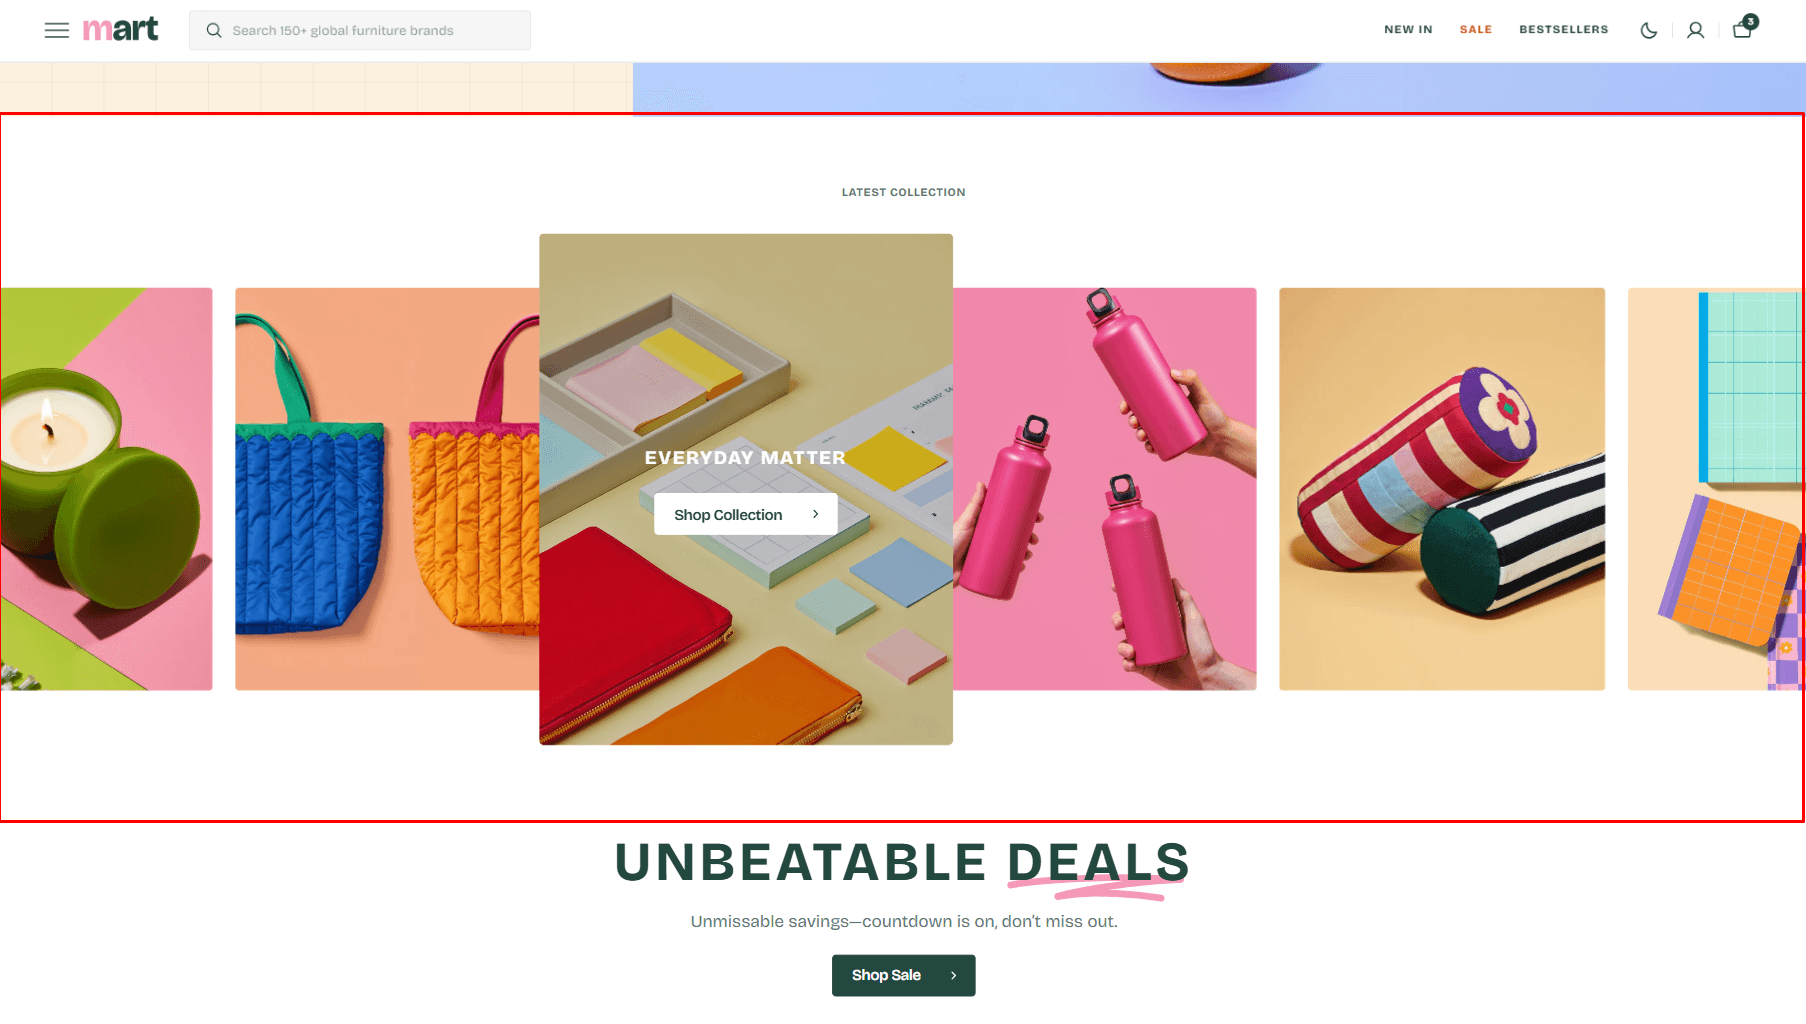The width and height of the screenshot is (1806, 1024).
Task: Select the green candle collection slide
Action: click(x=106, y=489)
